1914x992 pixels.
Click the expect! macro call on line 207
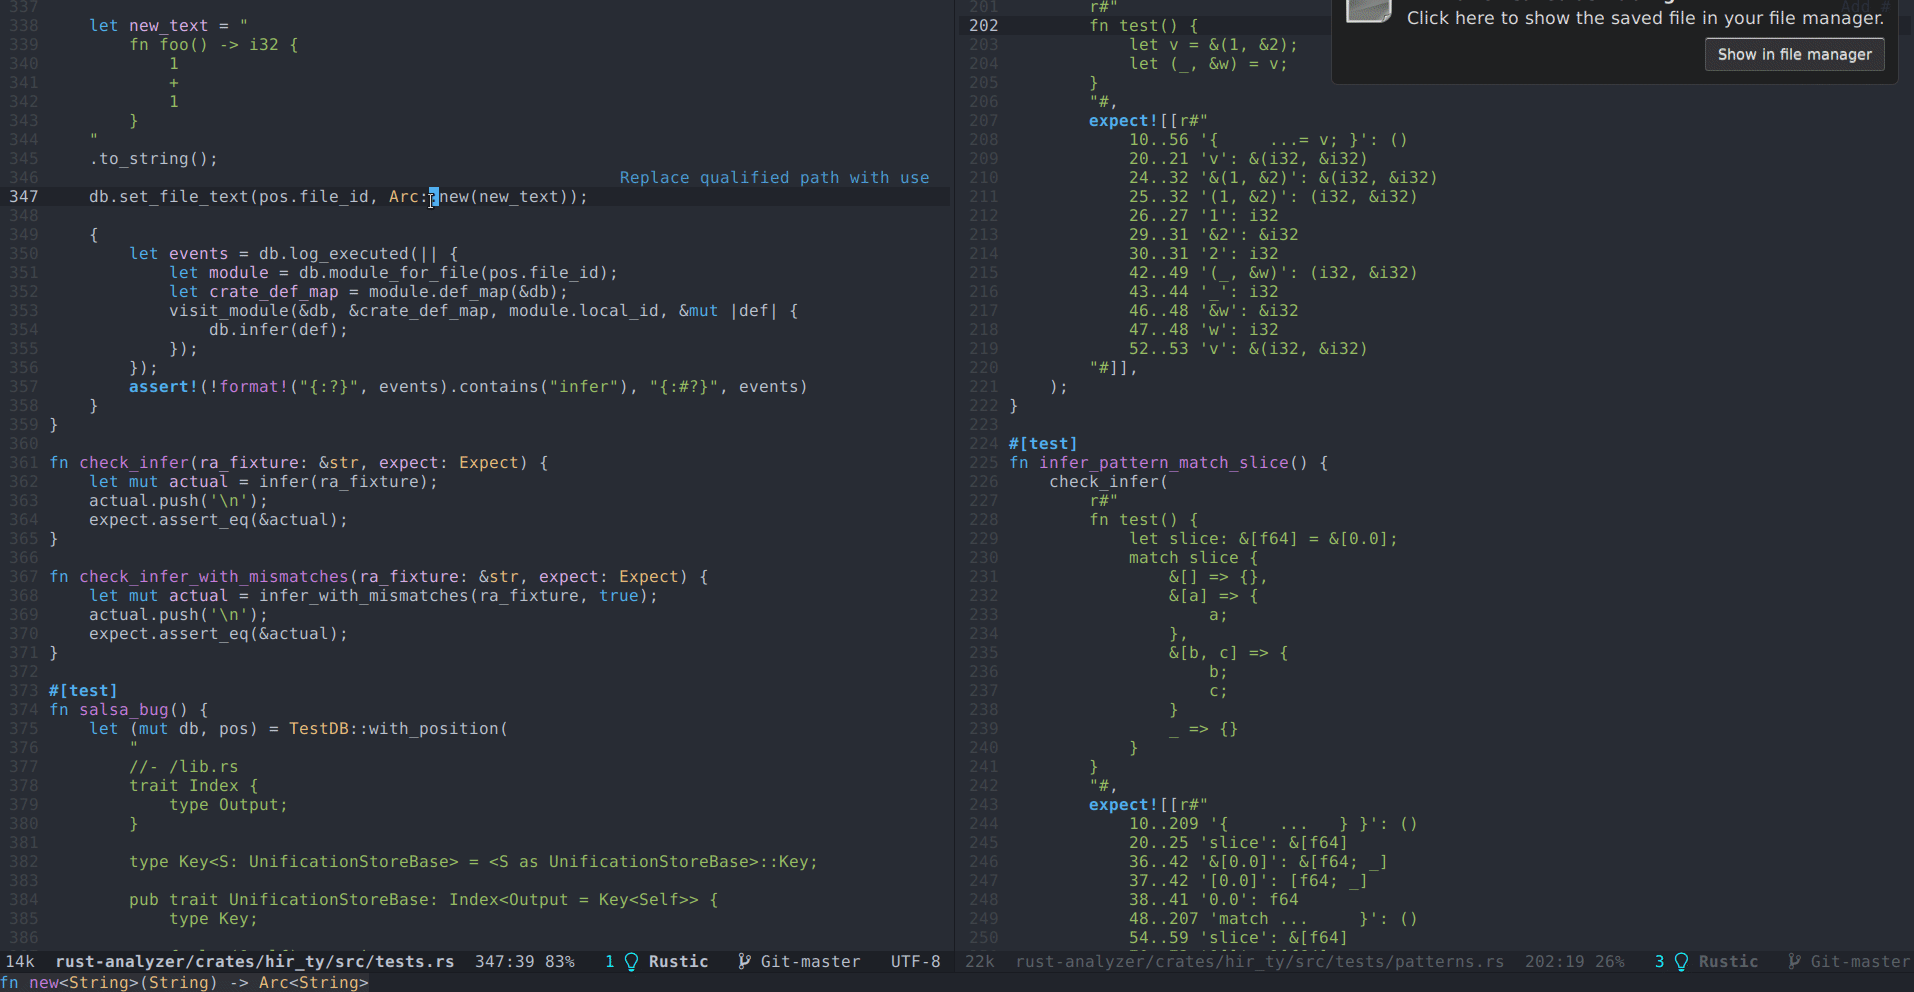[x=1121, y=120]
